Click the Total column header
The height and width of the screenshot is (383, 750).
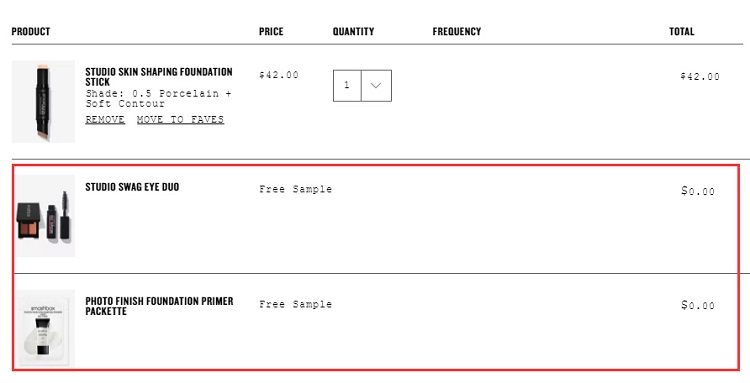[x=682, y=32]
